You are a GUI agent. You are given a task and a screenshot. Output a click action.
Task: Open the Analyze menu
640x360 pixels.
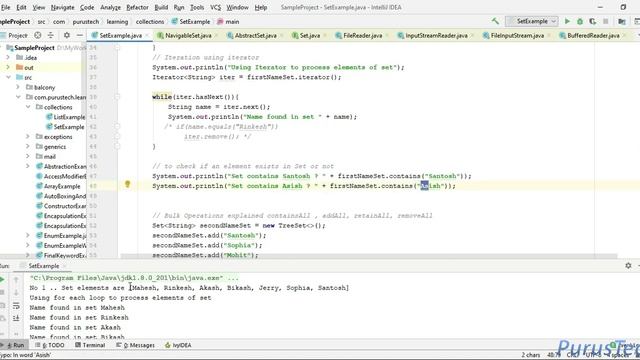[110, 7]
